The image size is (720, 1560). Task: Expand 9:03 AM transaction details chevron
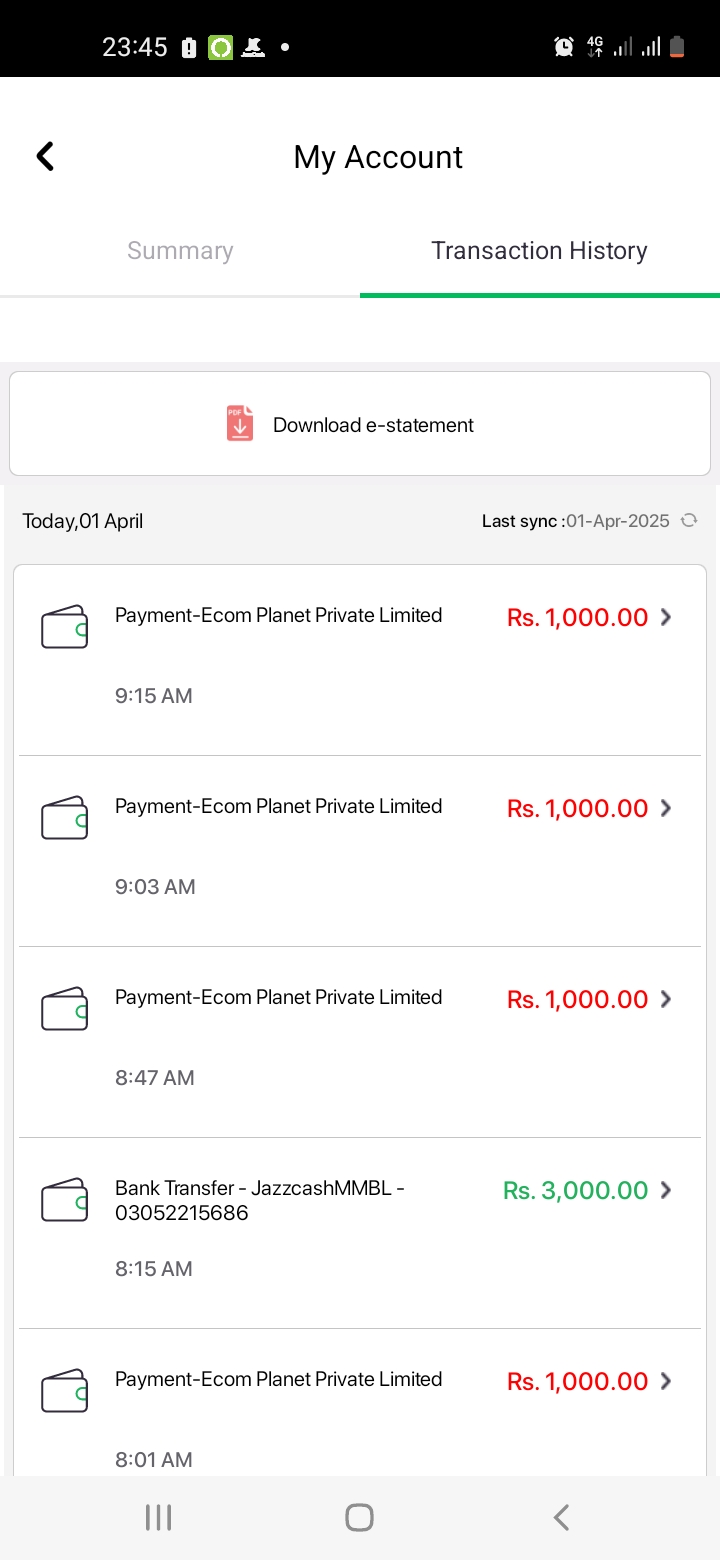tap(666, 808)
